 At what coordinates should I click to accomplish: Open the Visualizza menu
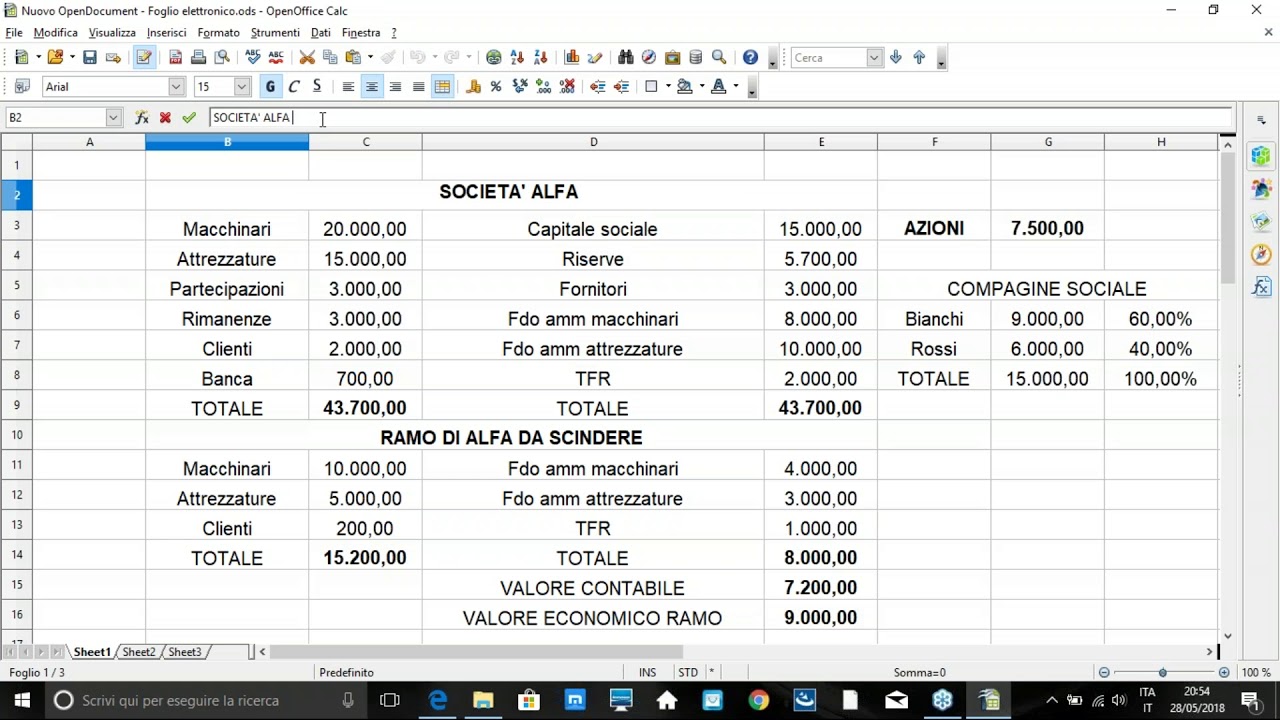112,33
